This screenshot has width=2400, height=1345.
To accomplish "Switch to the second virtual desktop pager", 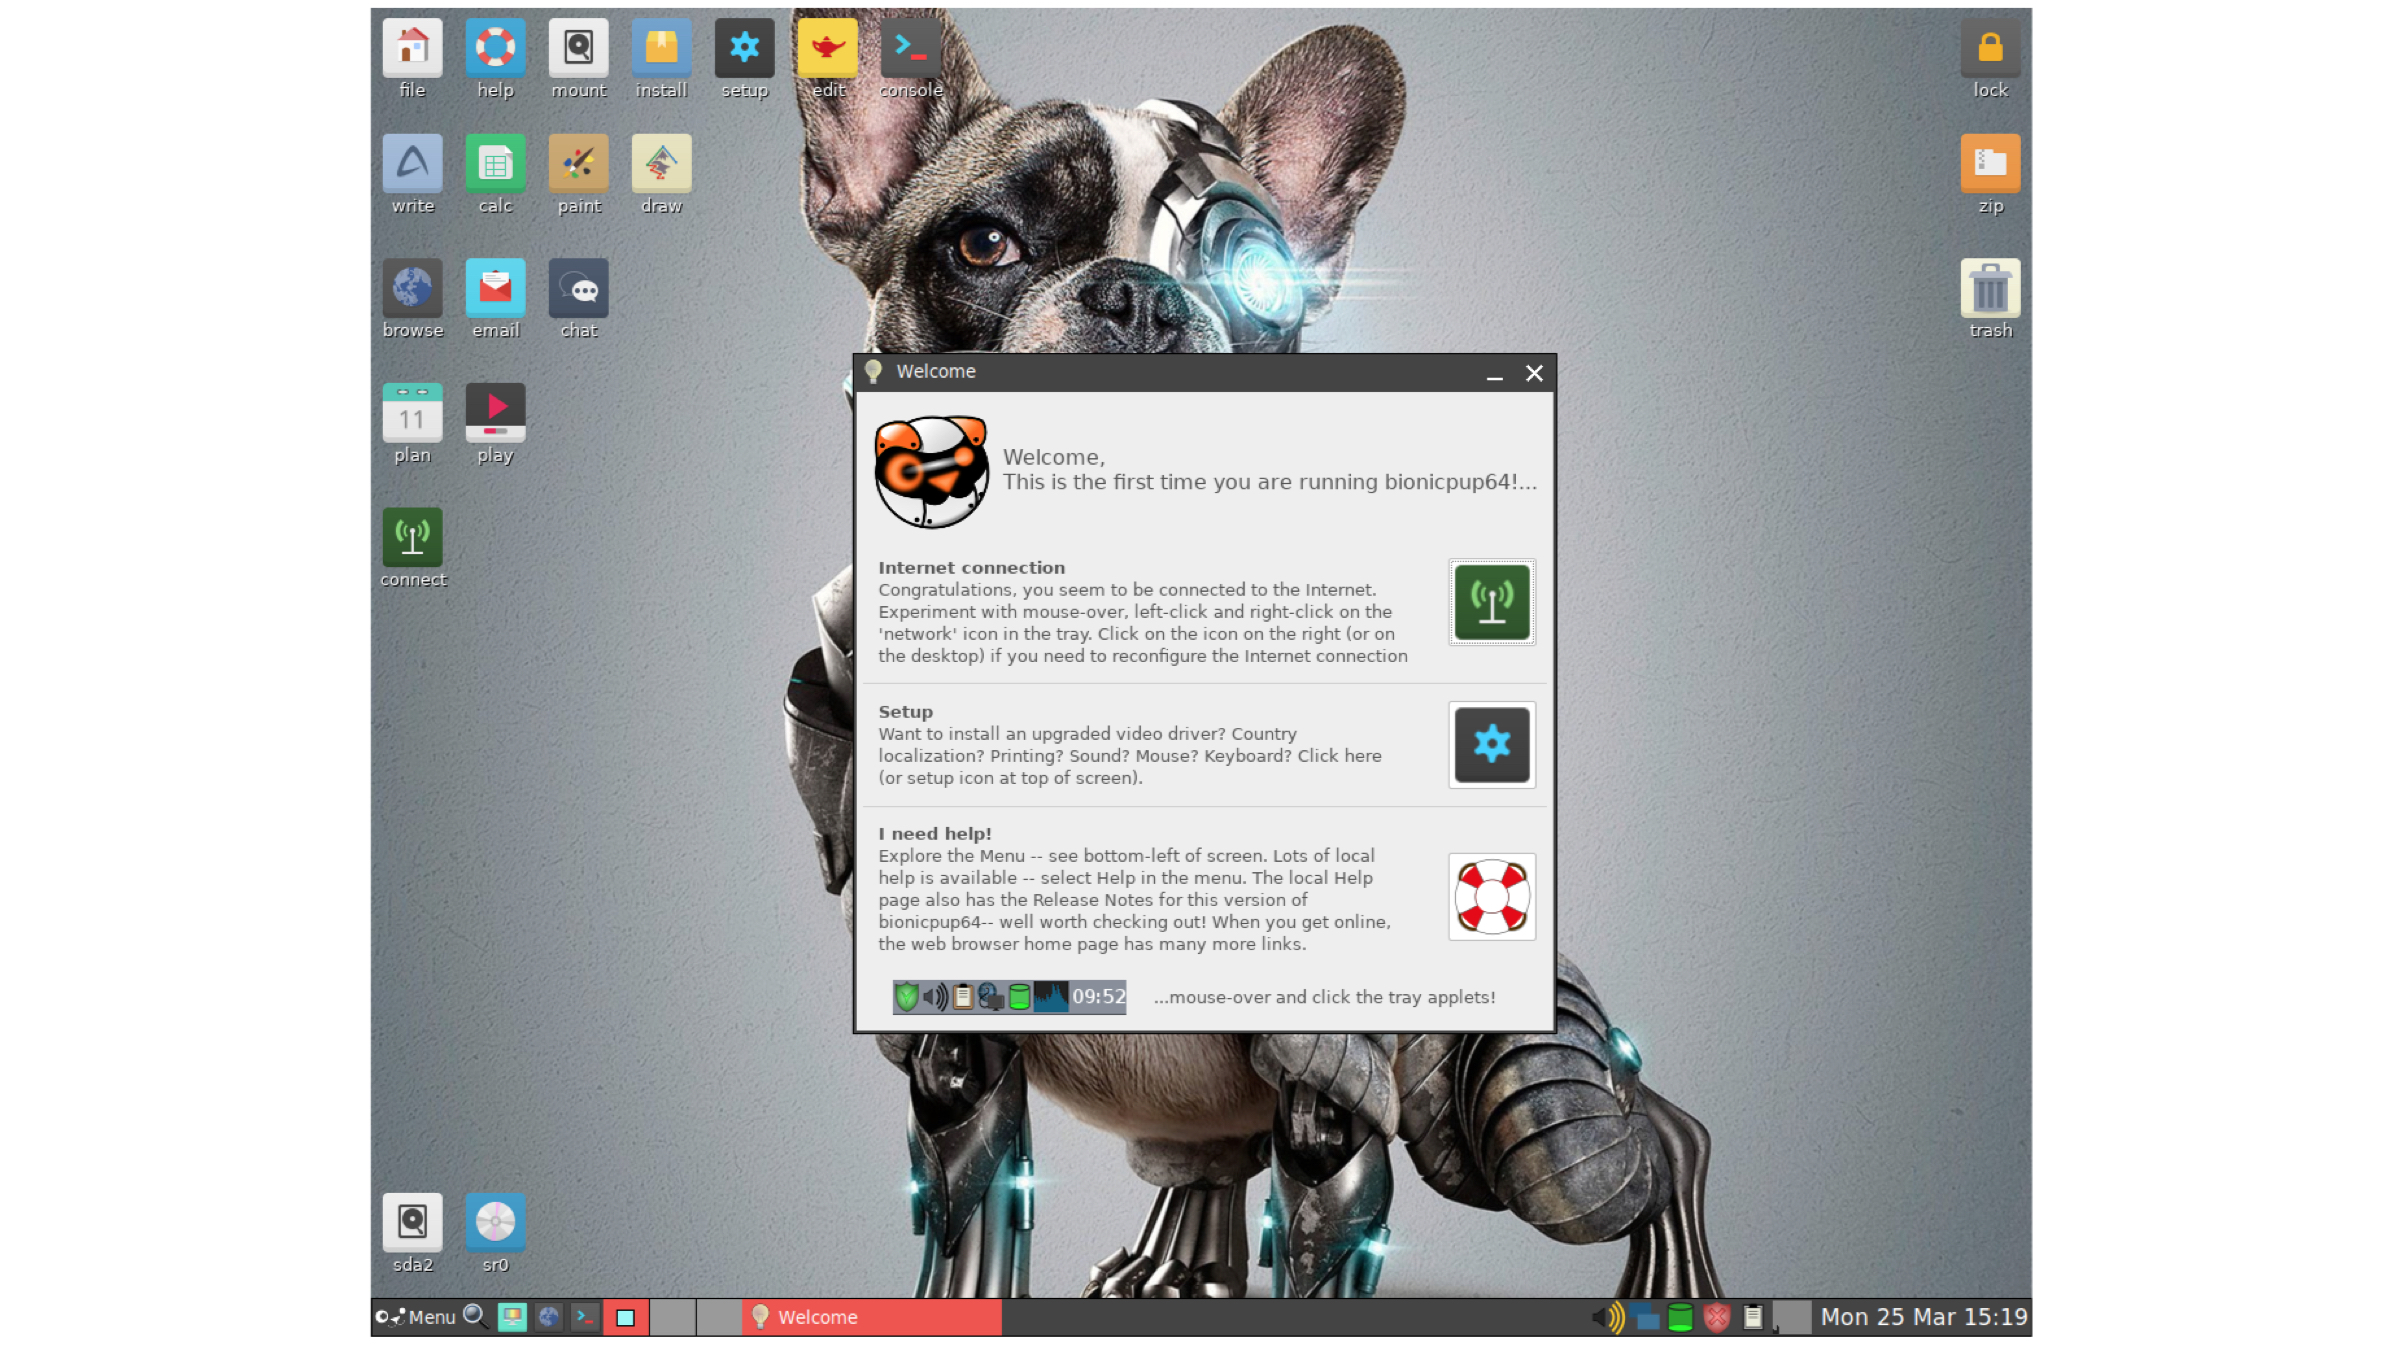I will (673, 1317).
